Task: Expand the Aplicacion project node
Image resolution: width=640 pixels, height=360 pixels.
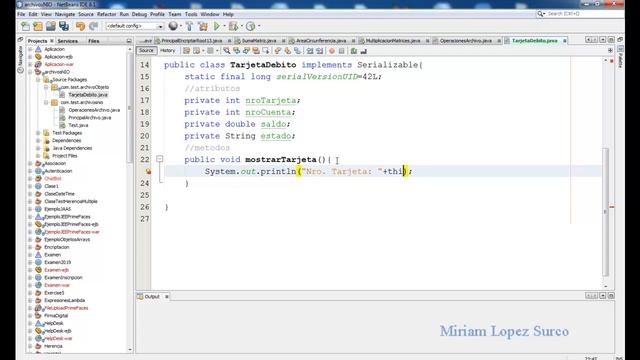Action: point(30,49)
